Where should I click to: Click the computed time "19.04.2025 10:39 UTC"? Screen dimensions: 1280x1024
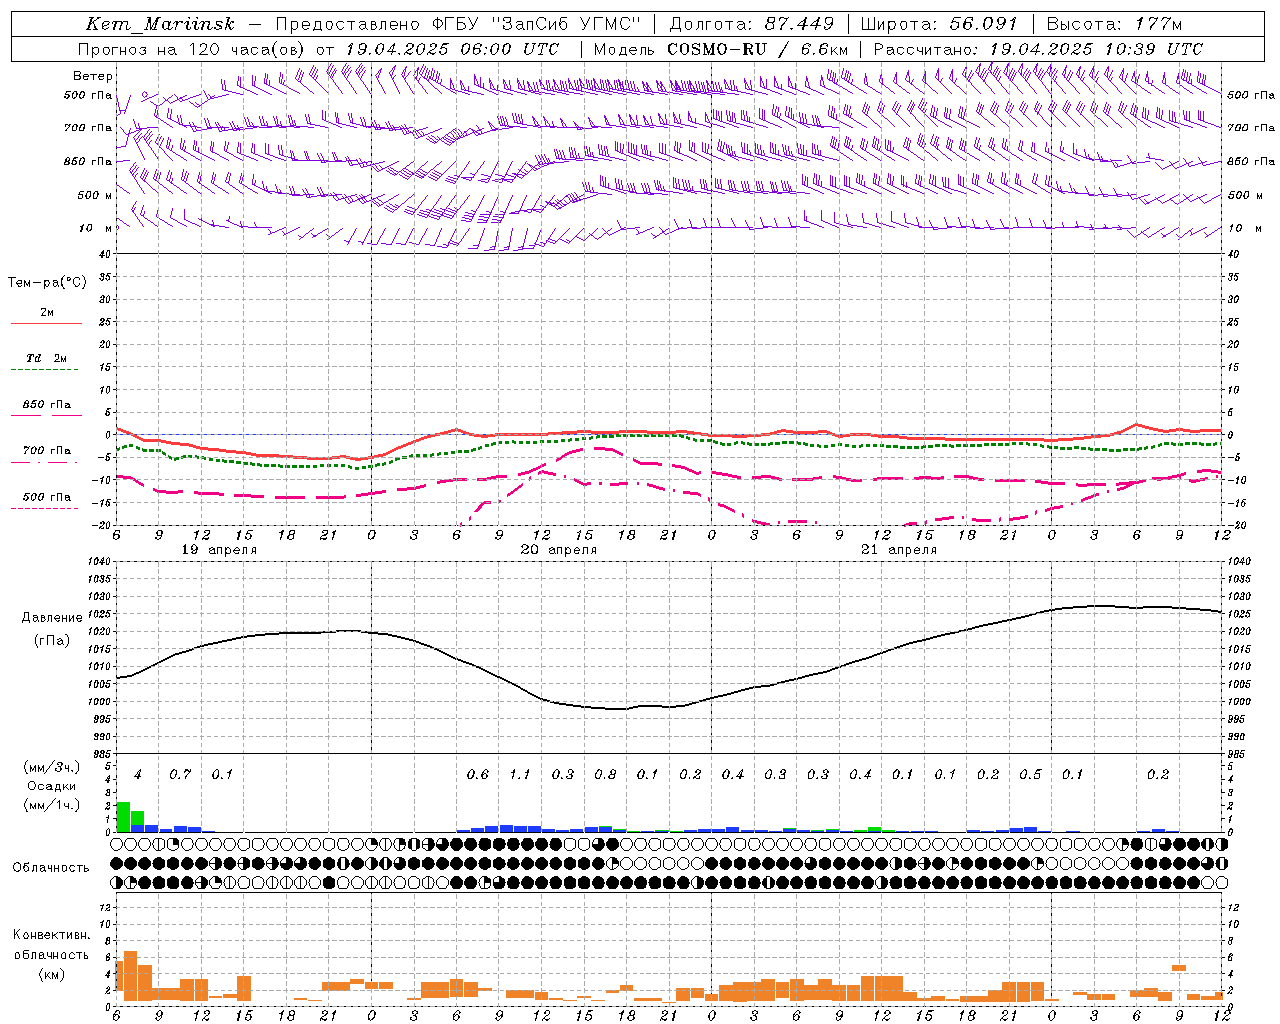click(1096, 49)
